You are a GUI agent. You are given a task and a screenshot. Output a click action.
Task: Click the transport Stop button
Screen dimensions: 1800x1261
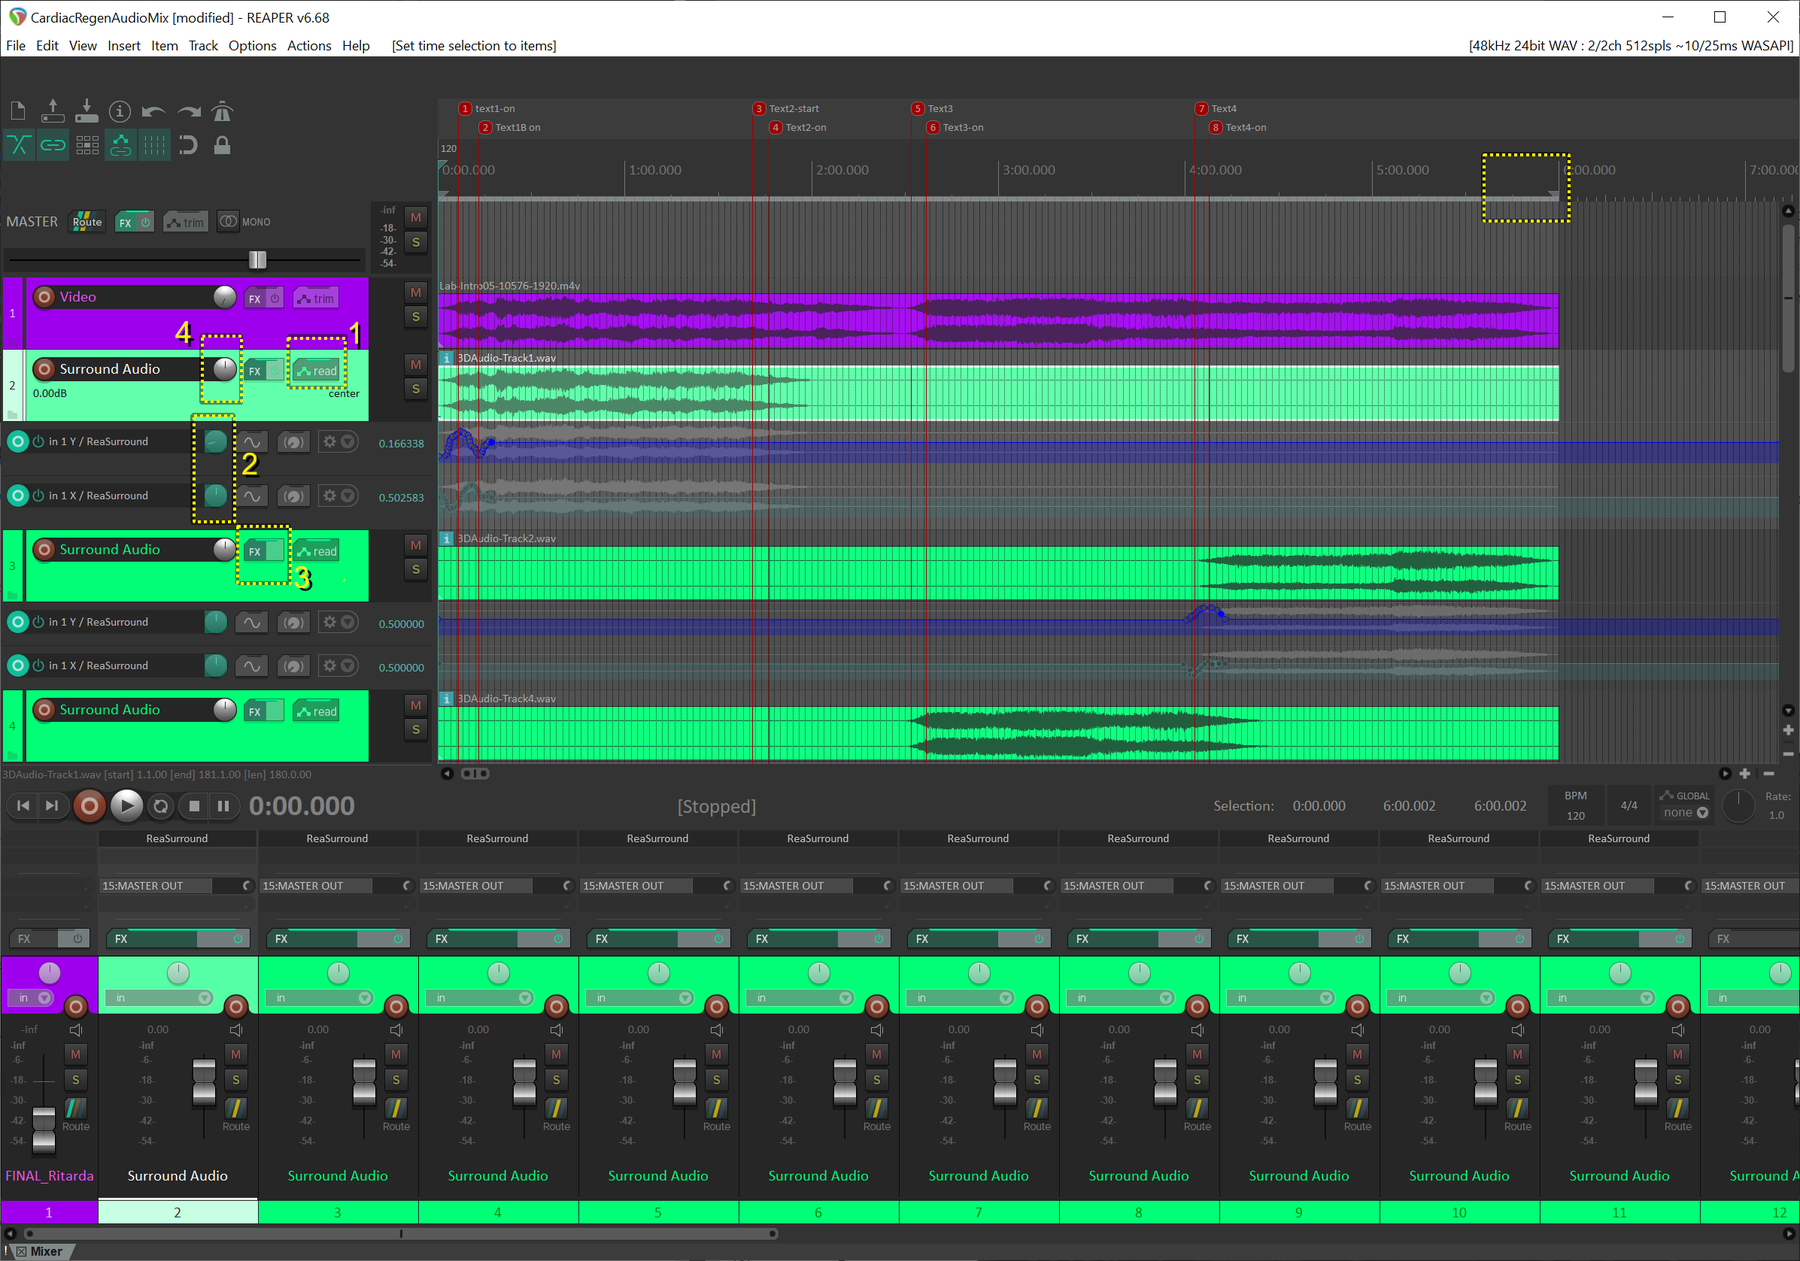[x=195, y=805]
